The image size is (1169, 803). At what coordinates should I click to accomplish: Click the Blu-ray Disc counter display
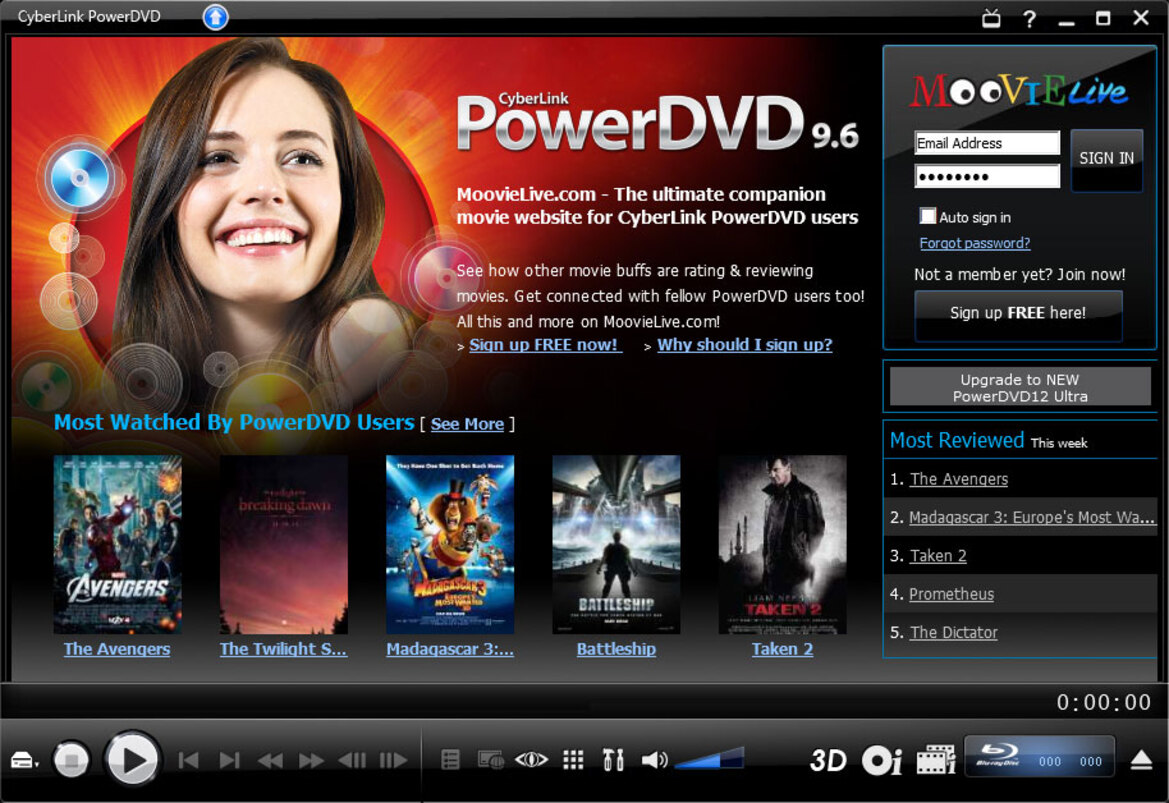pos(1040,758)
